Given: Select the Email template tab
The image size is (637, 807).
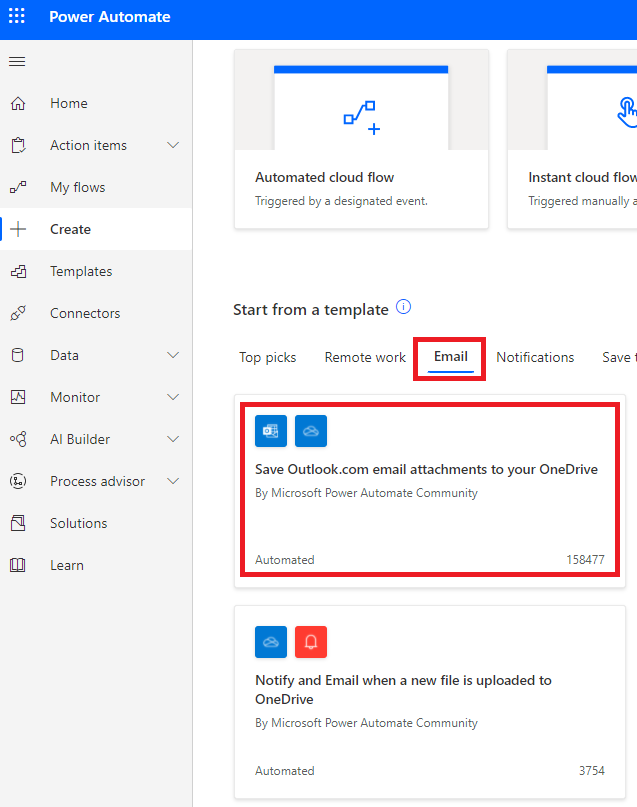Looking at the screenshot, I should coord(451,357).
